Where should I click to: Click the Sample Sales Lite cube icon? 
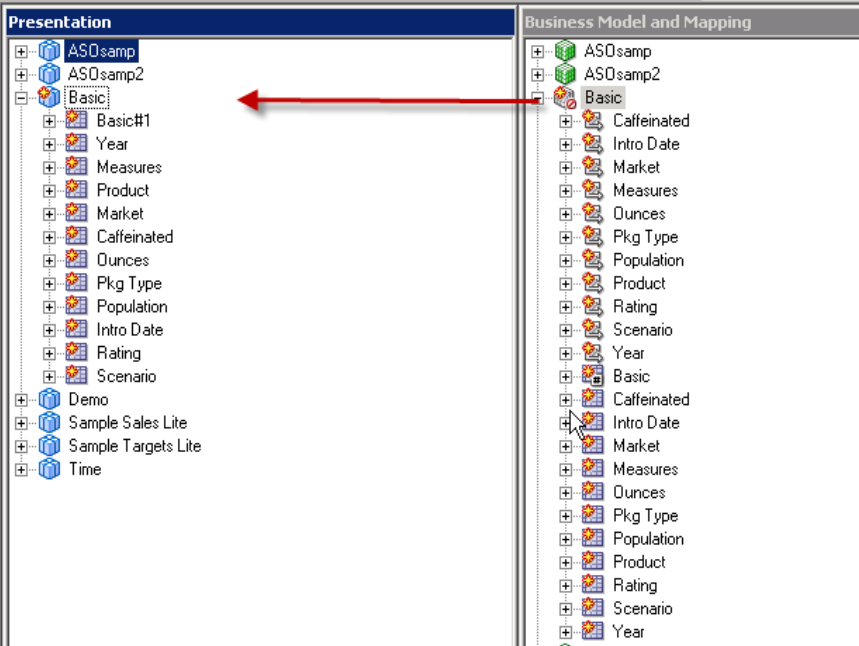[49, 423]
